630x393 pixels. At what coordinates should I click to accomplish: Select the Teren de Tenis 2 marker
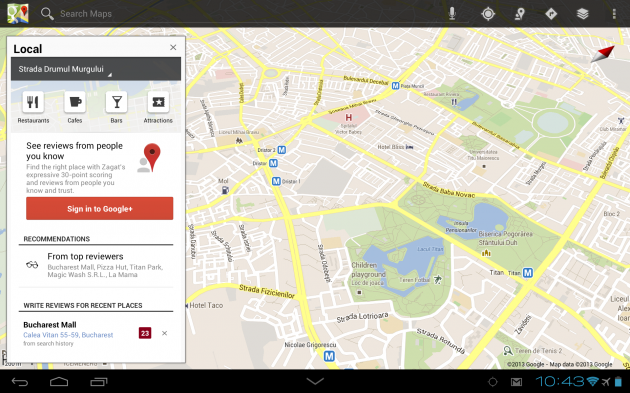tap(508, 351)
